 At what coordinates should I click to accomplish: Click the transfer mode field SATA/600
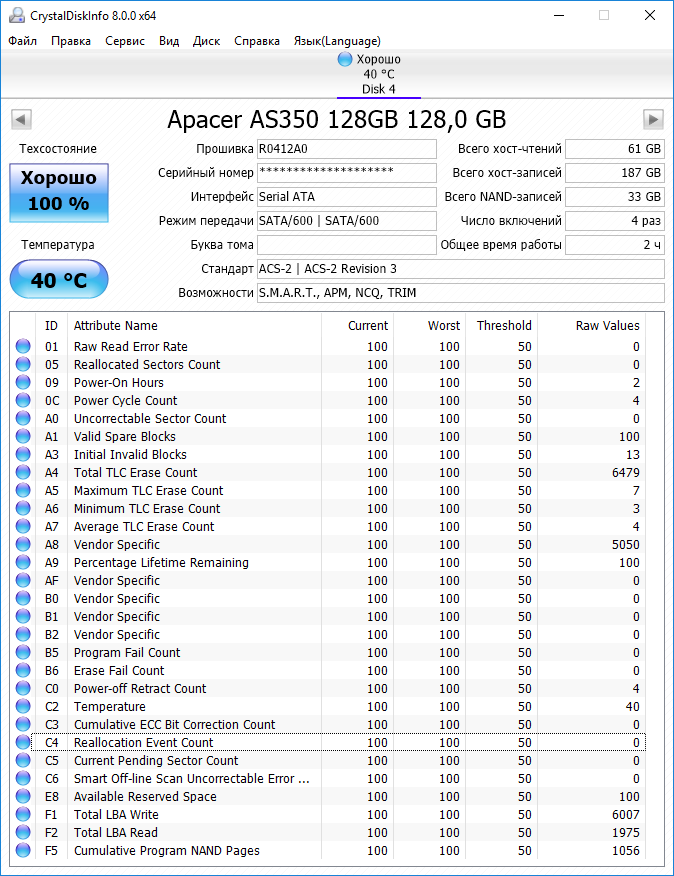pyautogui.click(x=347, y=221)
